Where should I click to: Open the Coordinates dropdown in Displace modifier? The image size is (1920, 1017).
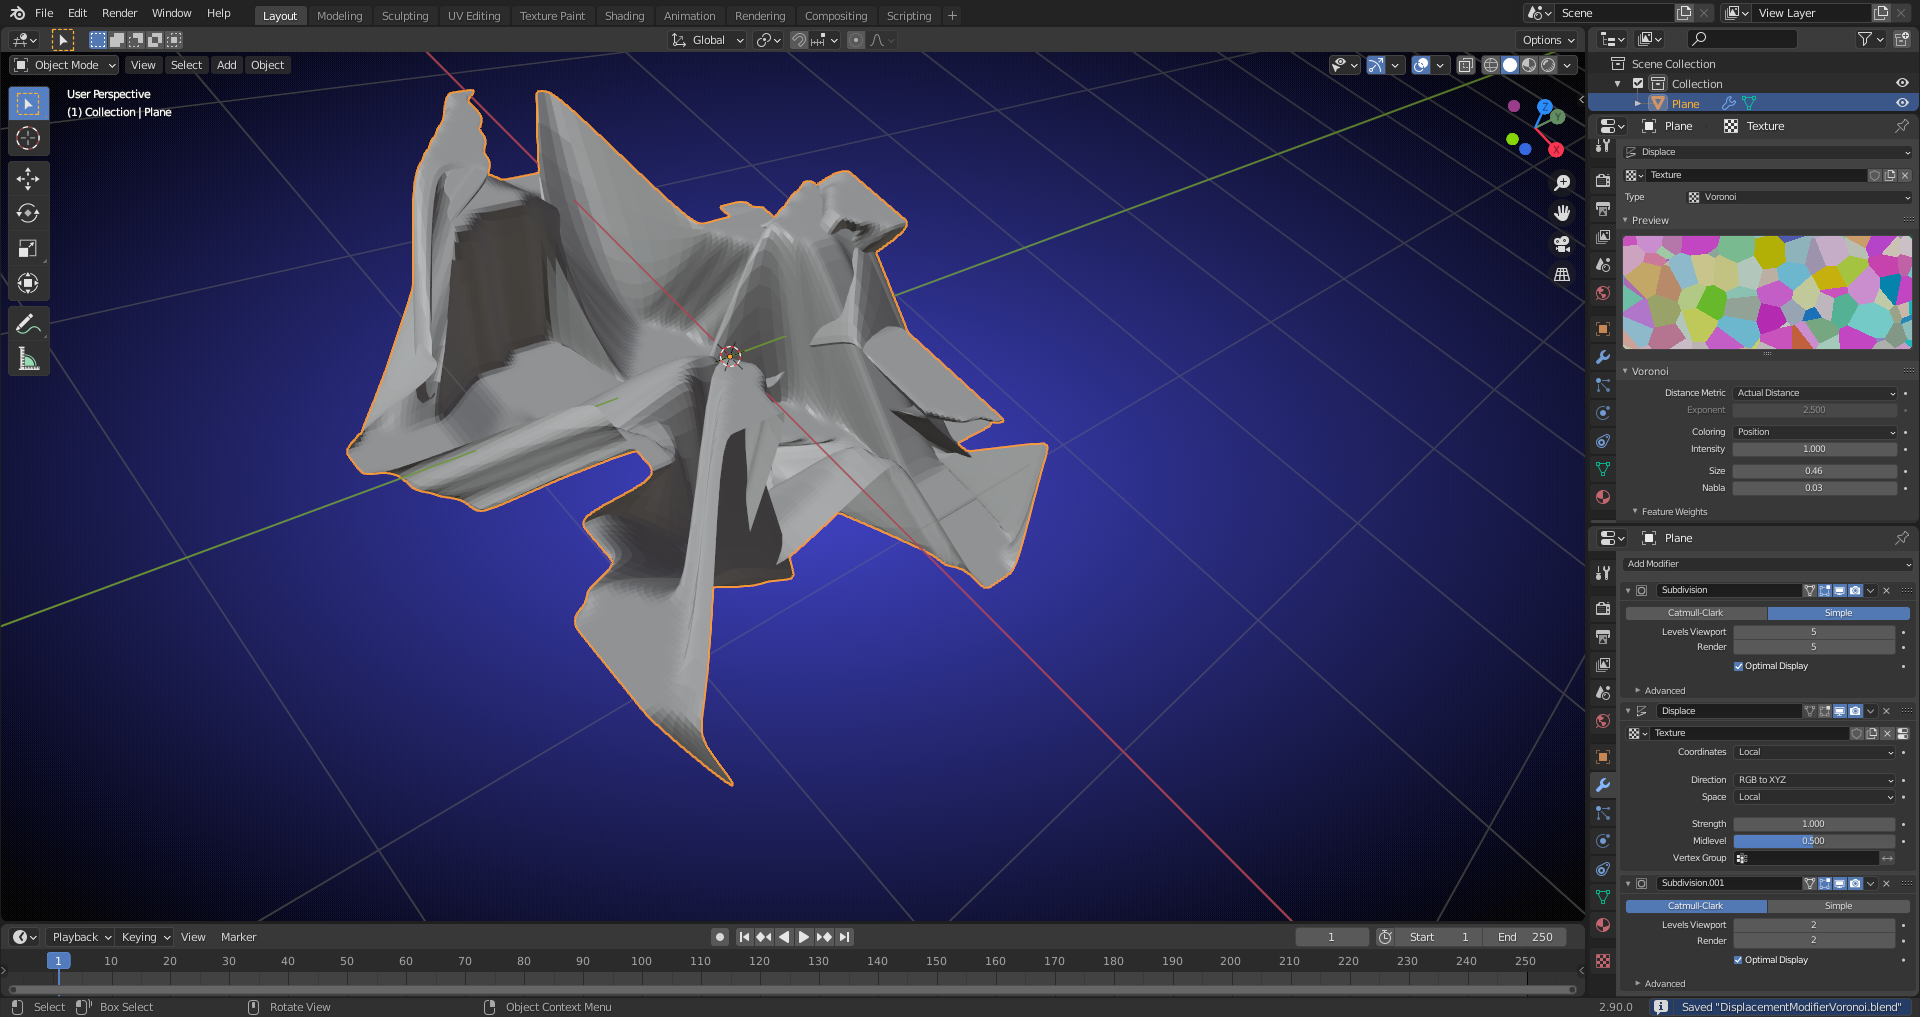pos(1814,752)
